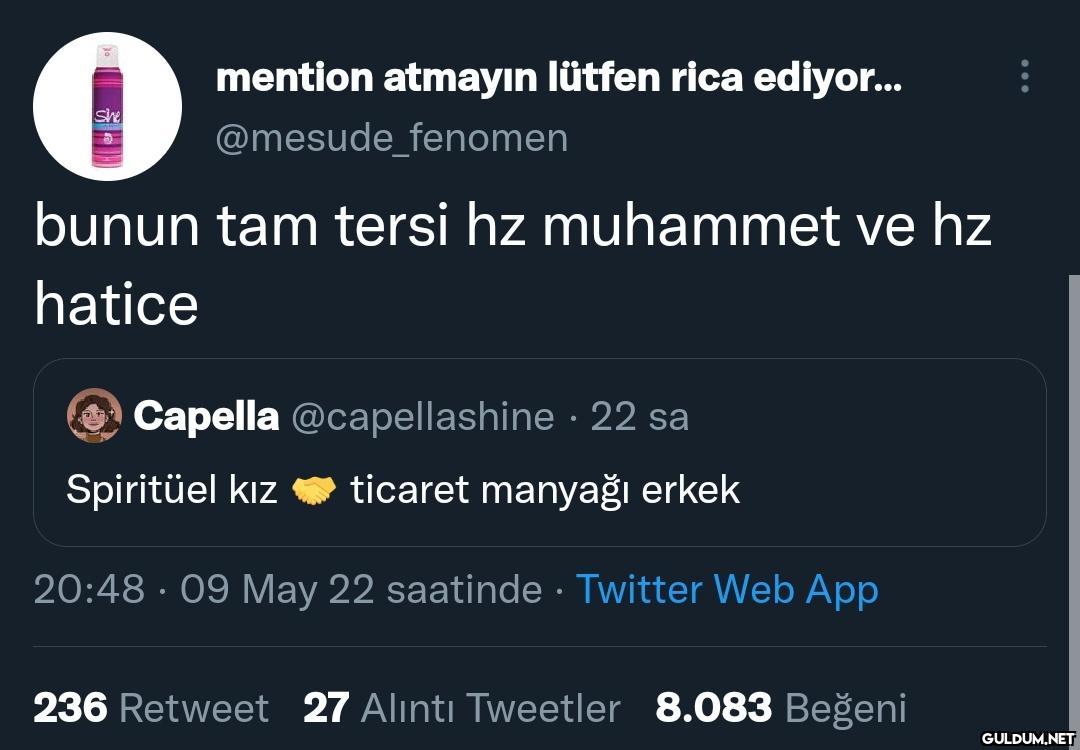Click the handshake emoji in quoted tweet
This screenshot has width=1080, height=750.
pyautogui.click(x=314, y=490)
